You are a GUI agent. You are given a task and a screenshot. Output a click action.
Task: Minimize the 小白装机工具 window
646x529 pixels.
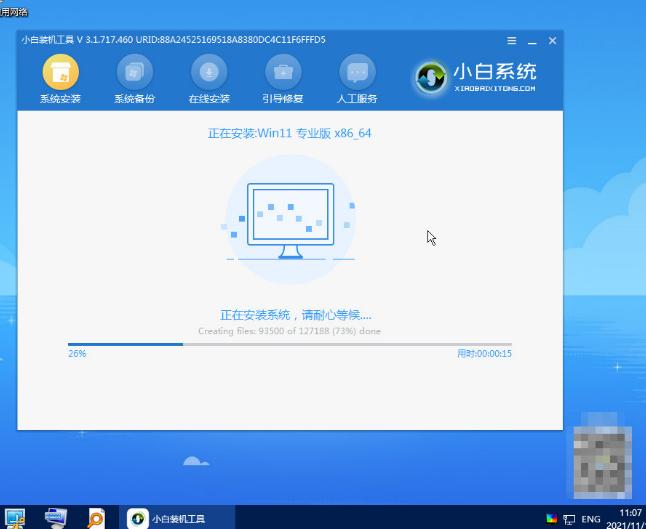click(x=531, y=41)
